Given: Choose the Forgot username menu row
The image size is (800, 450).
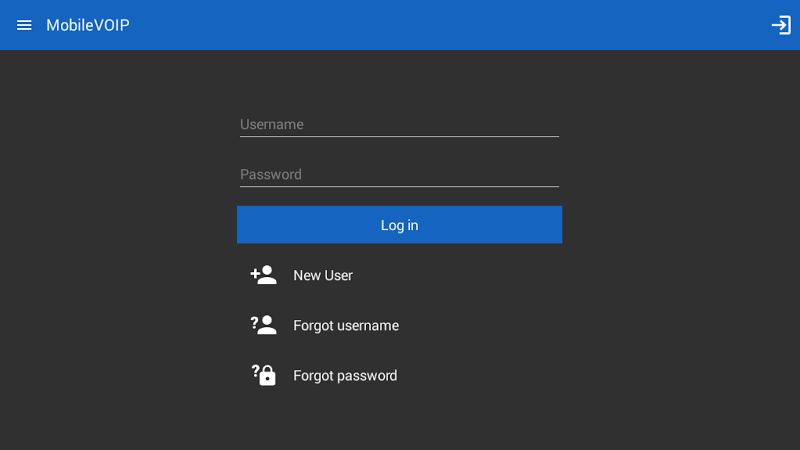Looking at the screenshot, I should coord(399,325).
